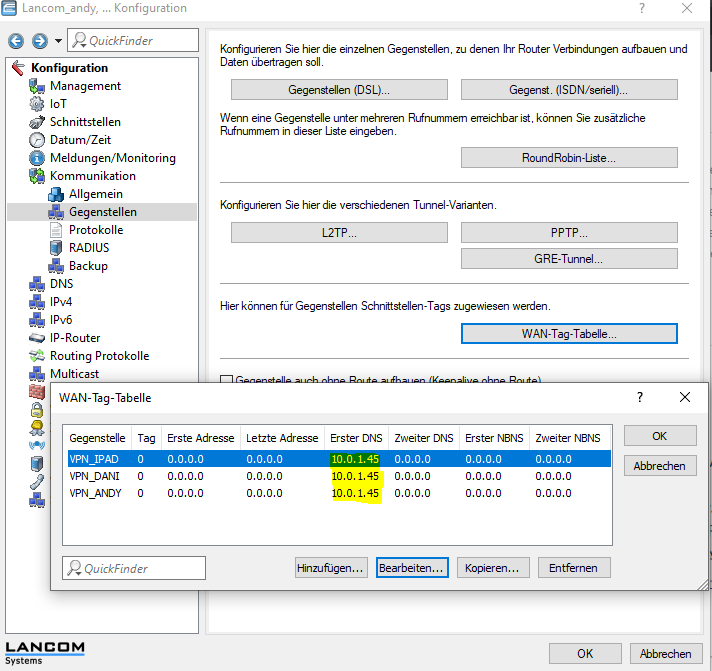The width and height of the screenshot is (712, 671).
Task: Open IP-Router tree item
Action: coord(75,338)
